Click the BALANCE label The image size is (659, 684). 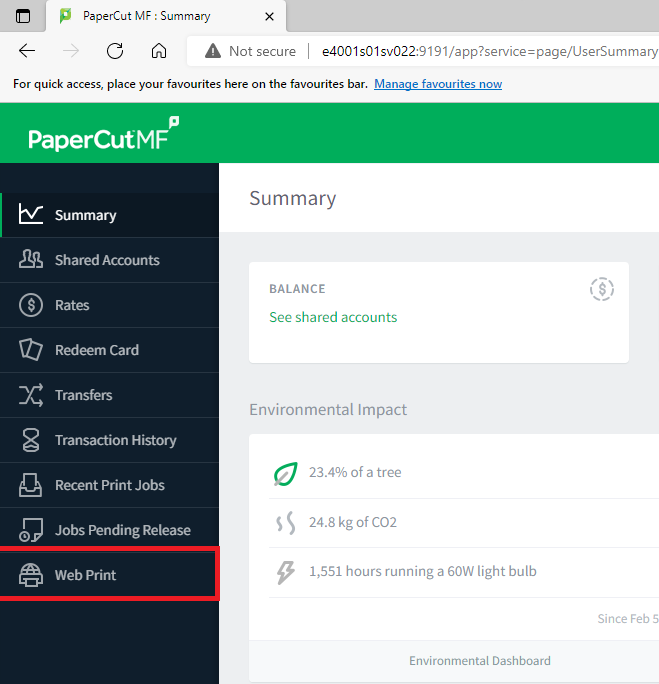(x=297, y=289)
